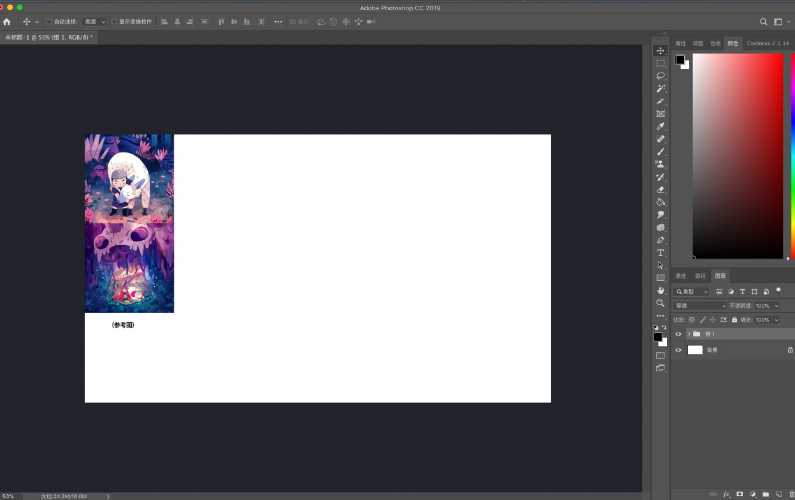The height and width of the screenshot is (500, 795).
Task: Toggle lock transparent pixels
Action: coord(692,320)
